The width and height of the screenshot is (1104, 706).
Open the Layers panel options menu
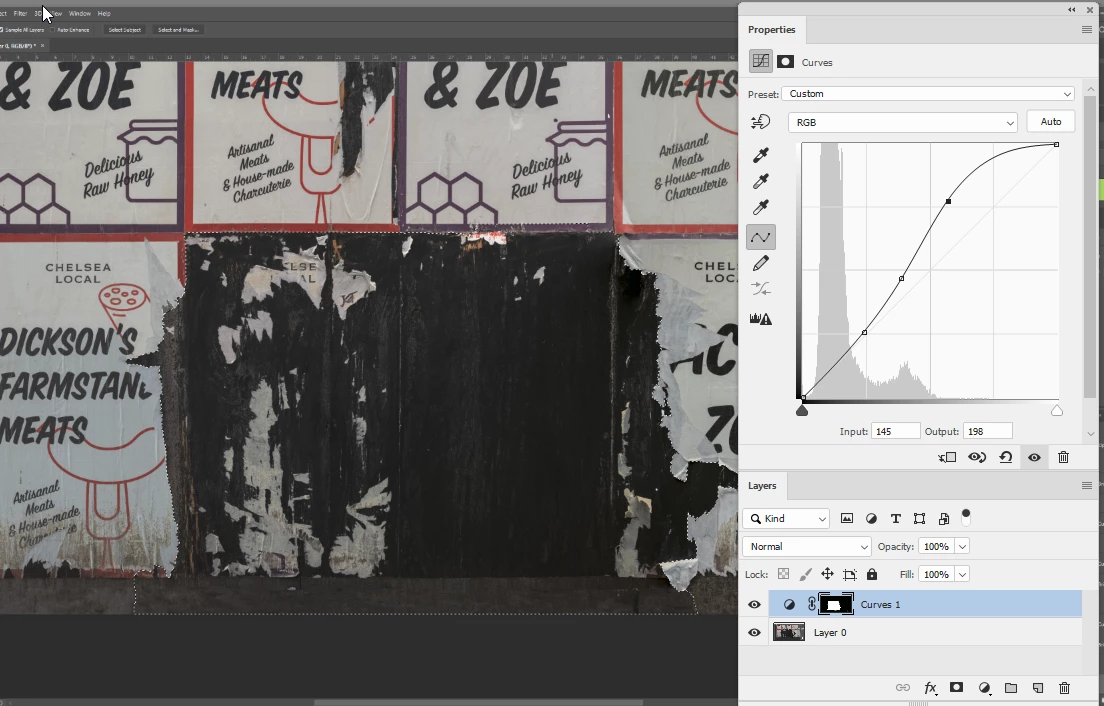[1086, 486]
